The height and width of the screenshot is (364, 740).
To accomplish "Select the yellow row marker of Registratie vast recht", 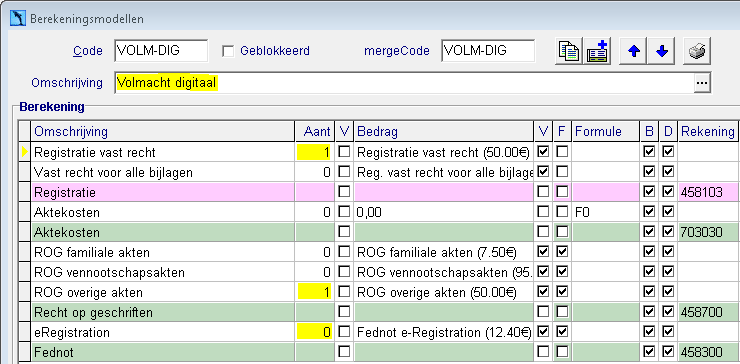I will pyautogui.click(x=25, y=152).
